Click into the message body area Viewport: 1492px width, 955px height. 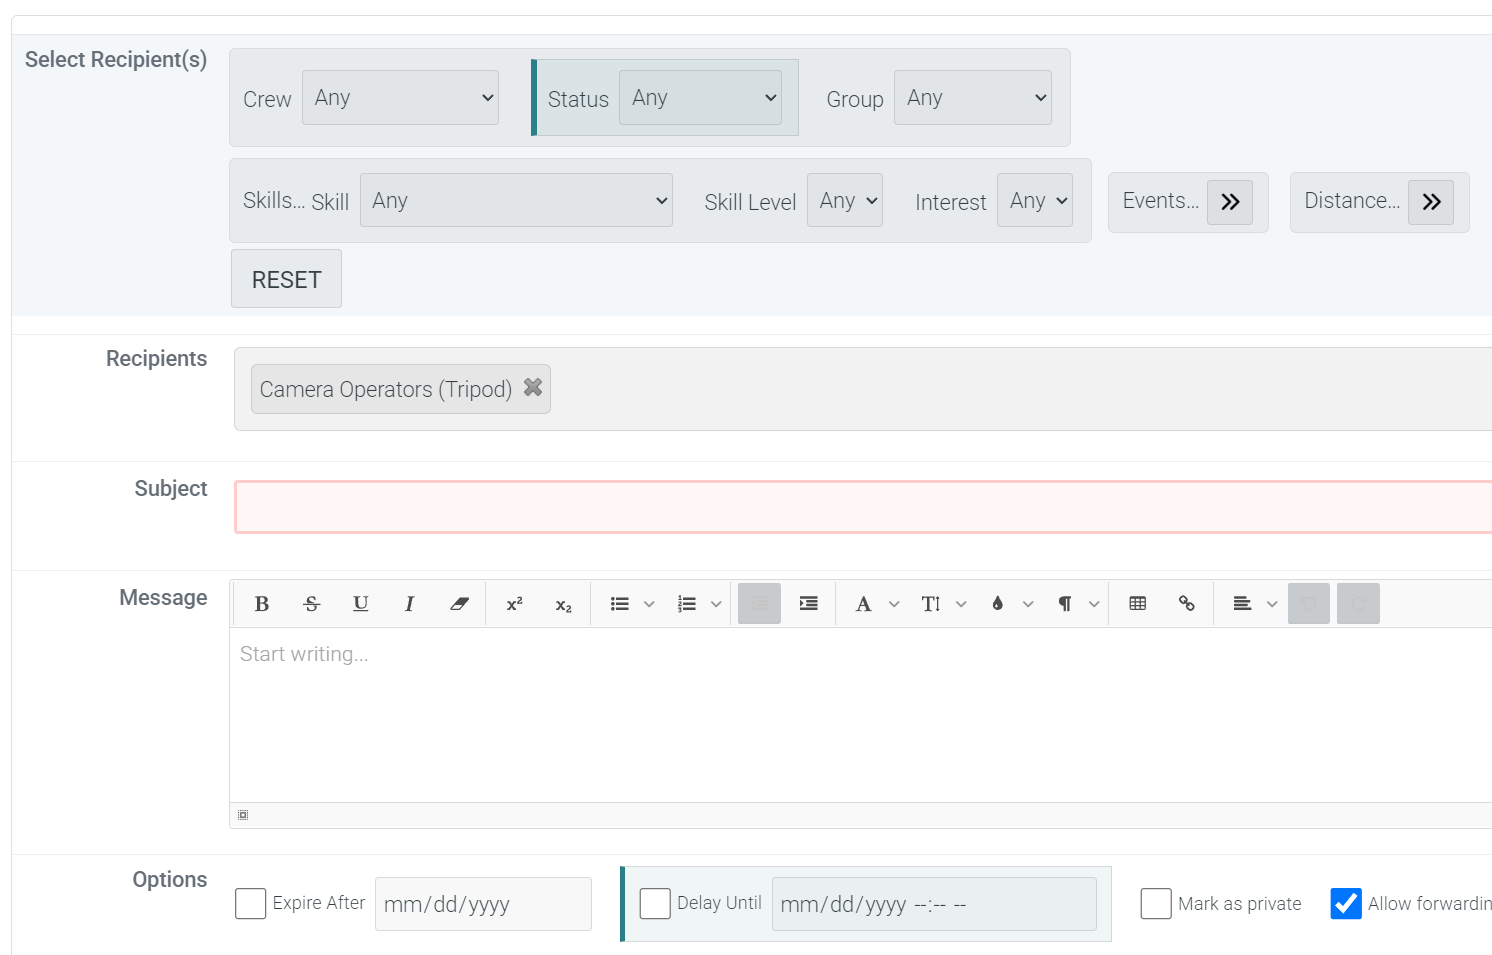[x=861, y=715]
